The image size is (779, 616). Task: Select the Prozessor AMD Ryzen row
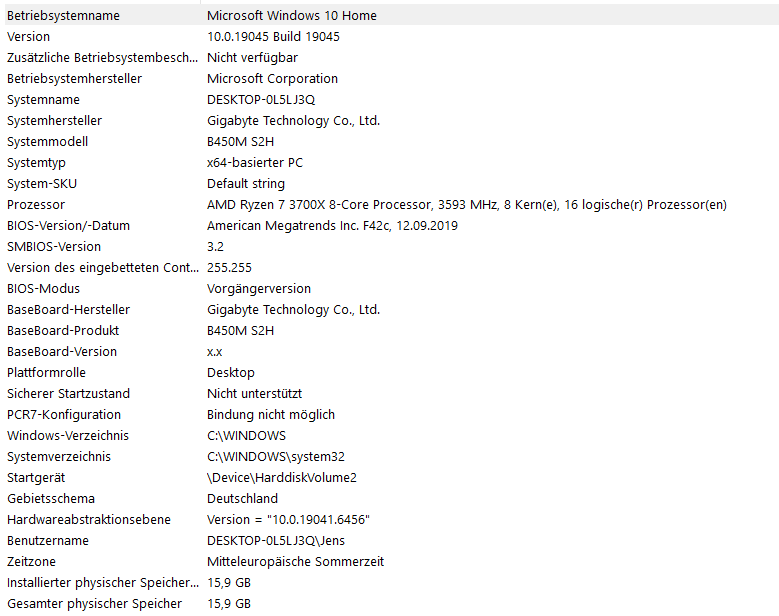[391, 205]
